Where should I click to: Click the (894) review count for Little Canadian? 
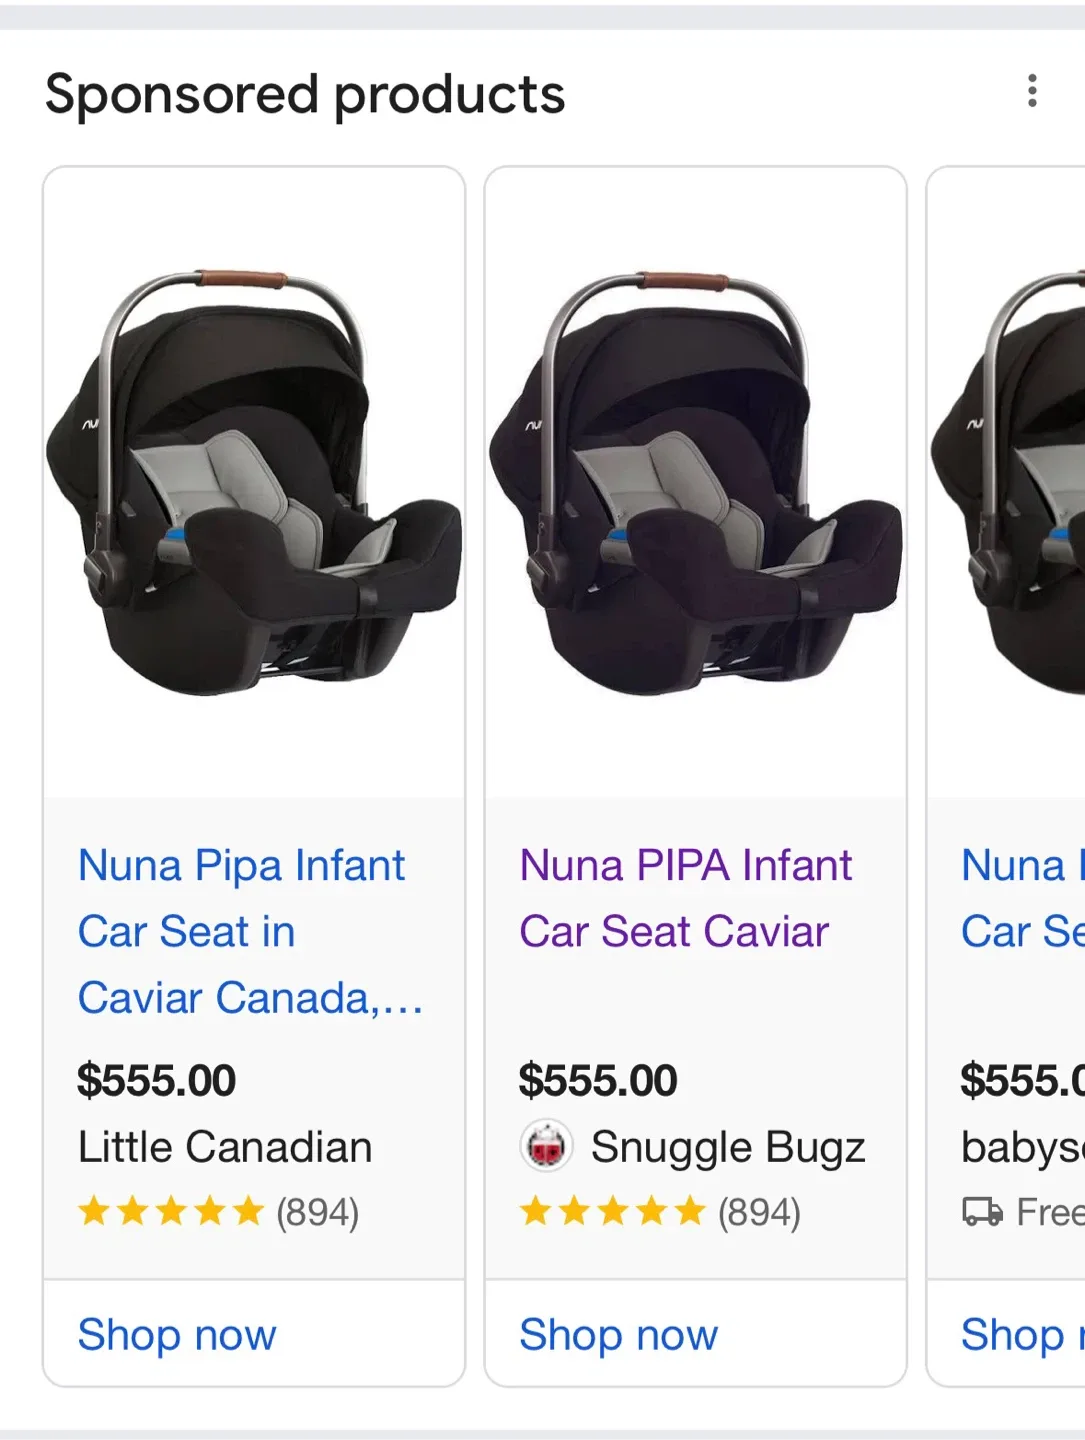point(317,1211)
